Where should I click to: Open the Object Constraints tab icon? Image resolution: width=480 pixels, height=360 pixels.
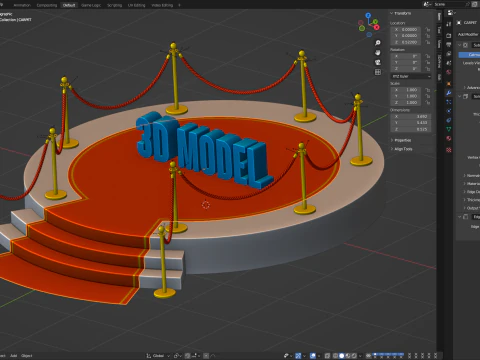pos(449,120)
